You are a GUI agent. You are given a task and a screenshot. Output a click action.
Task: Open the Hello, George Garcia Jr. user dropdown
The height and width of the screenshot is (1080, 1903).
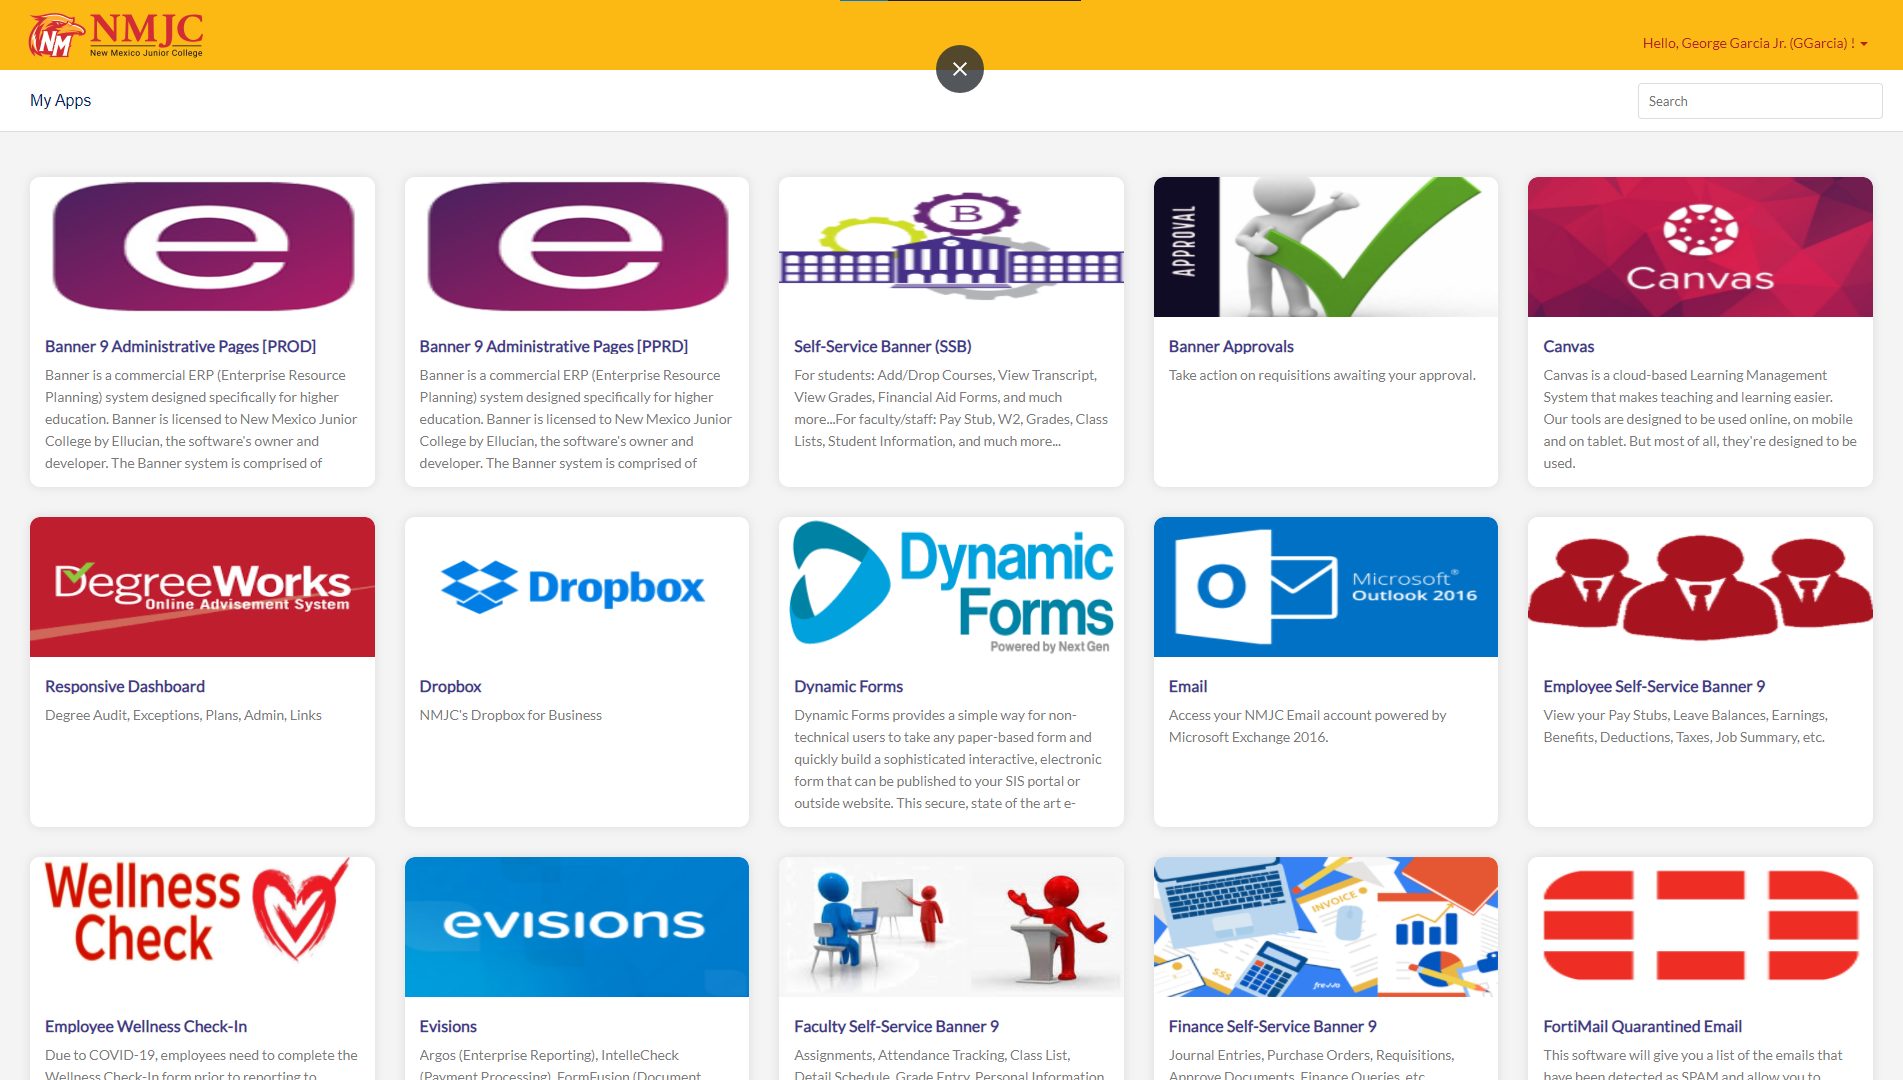coord(1754,43)
